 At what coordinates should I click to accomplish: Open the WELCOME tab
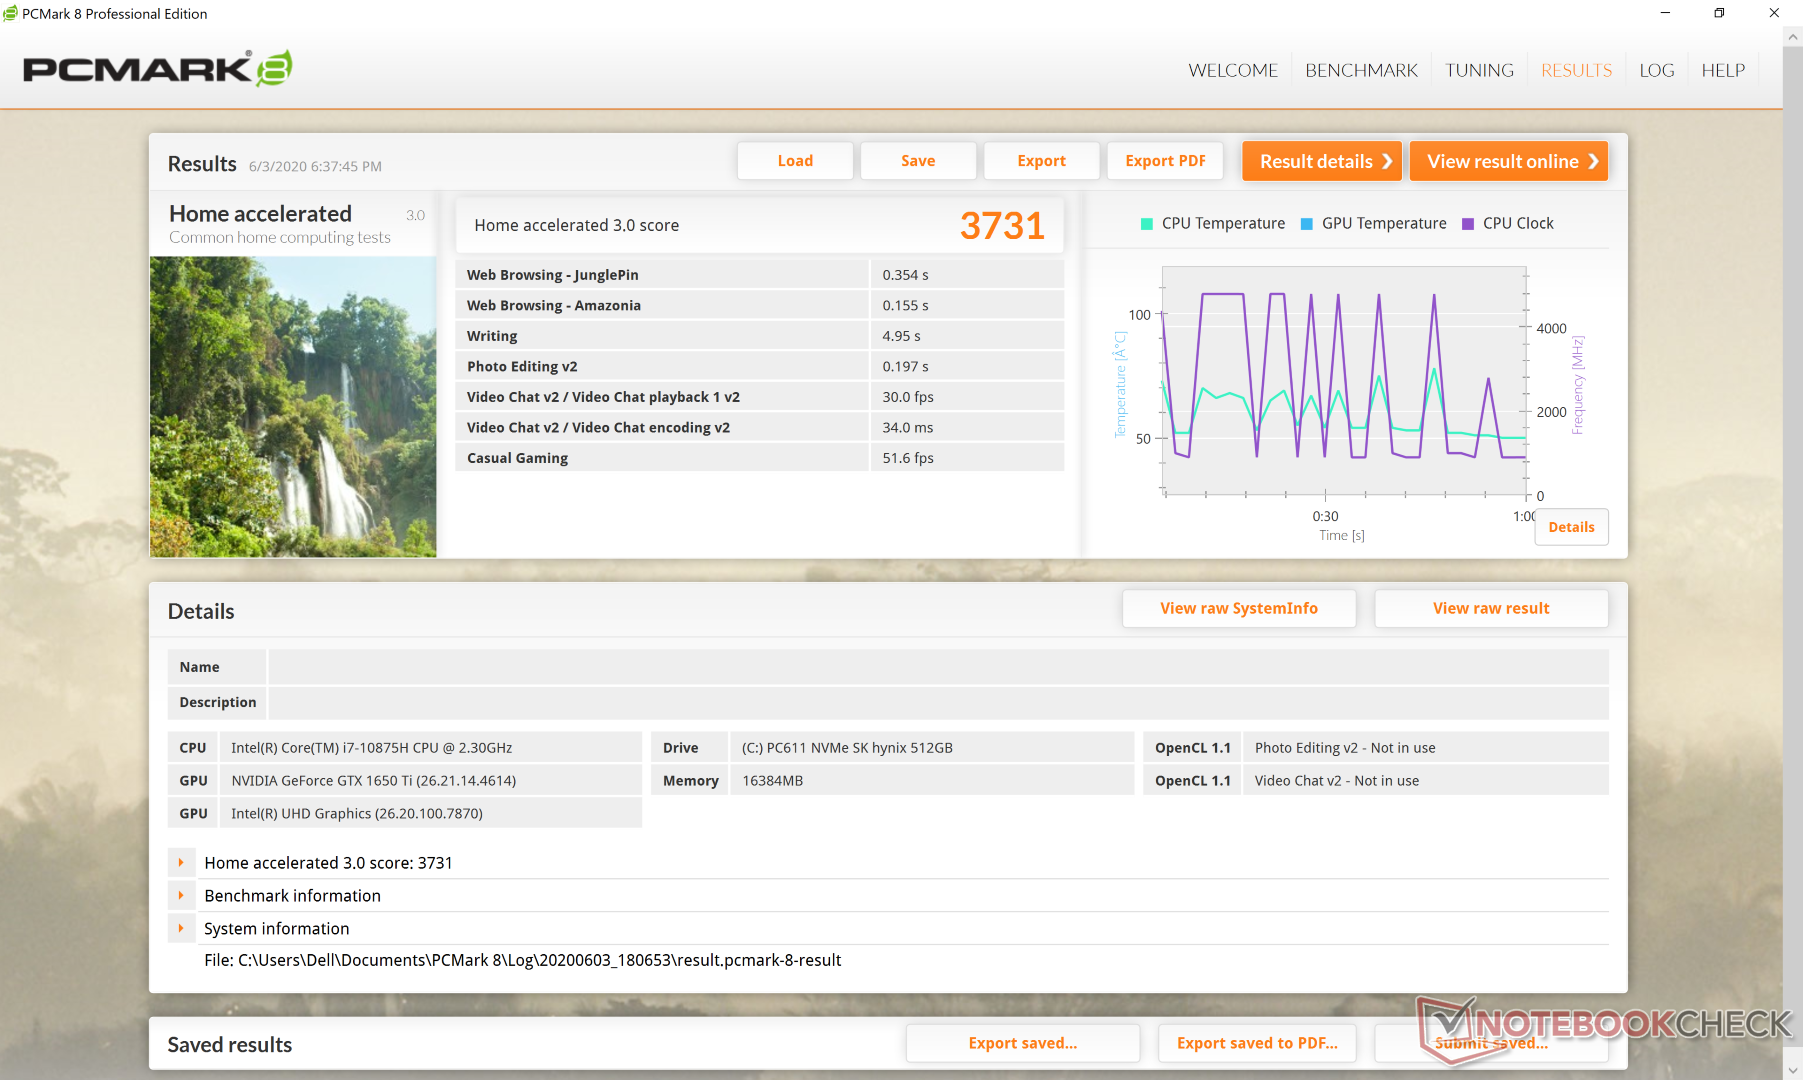click(1233, 70)
